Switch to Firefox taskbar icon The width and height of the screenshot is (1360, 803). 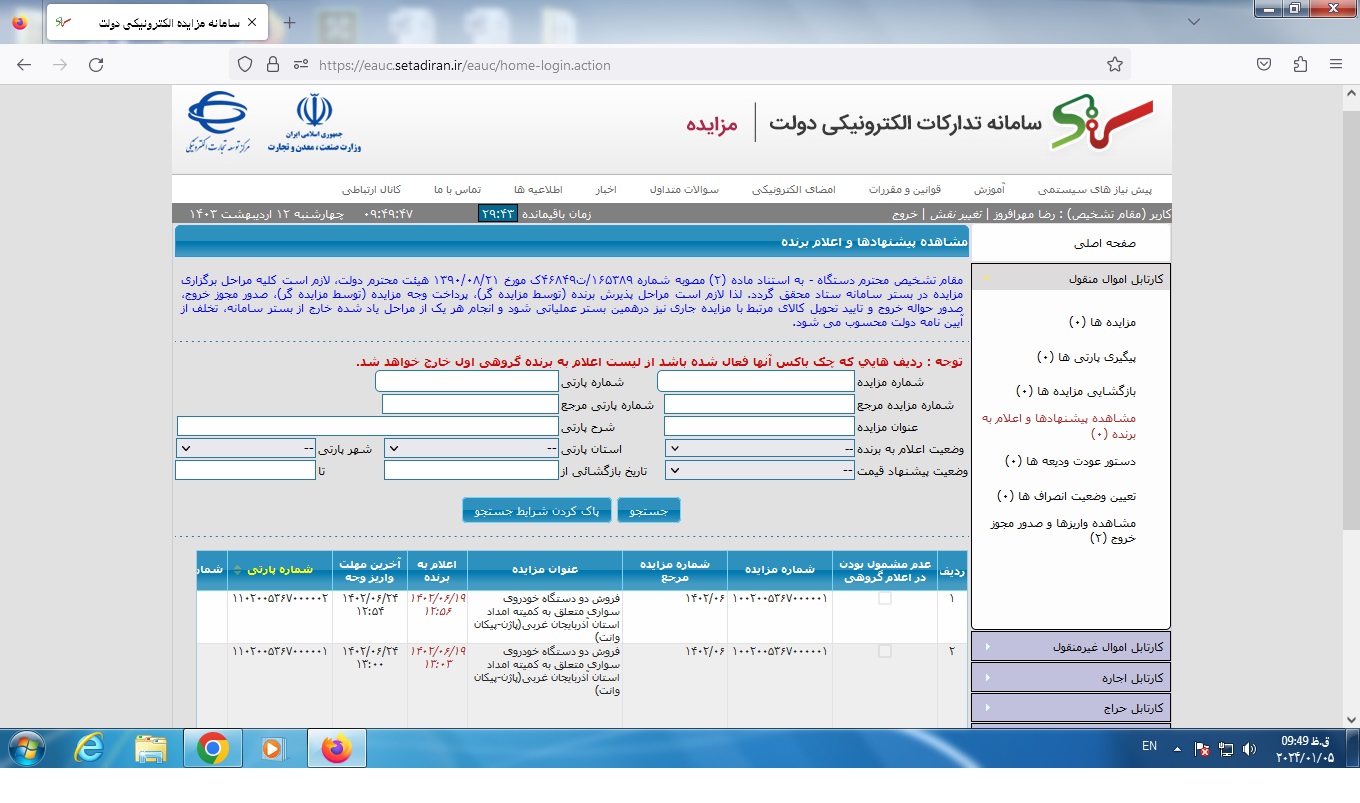(337, 748)
